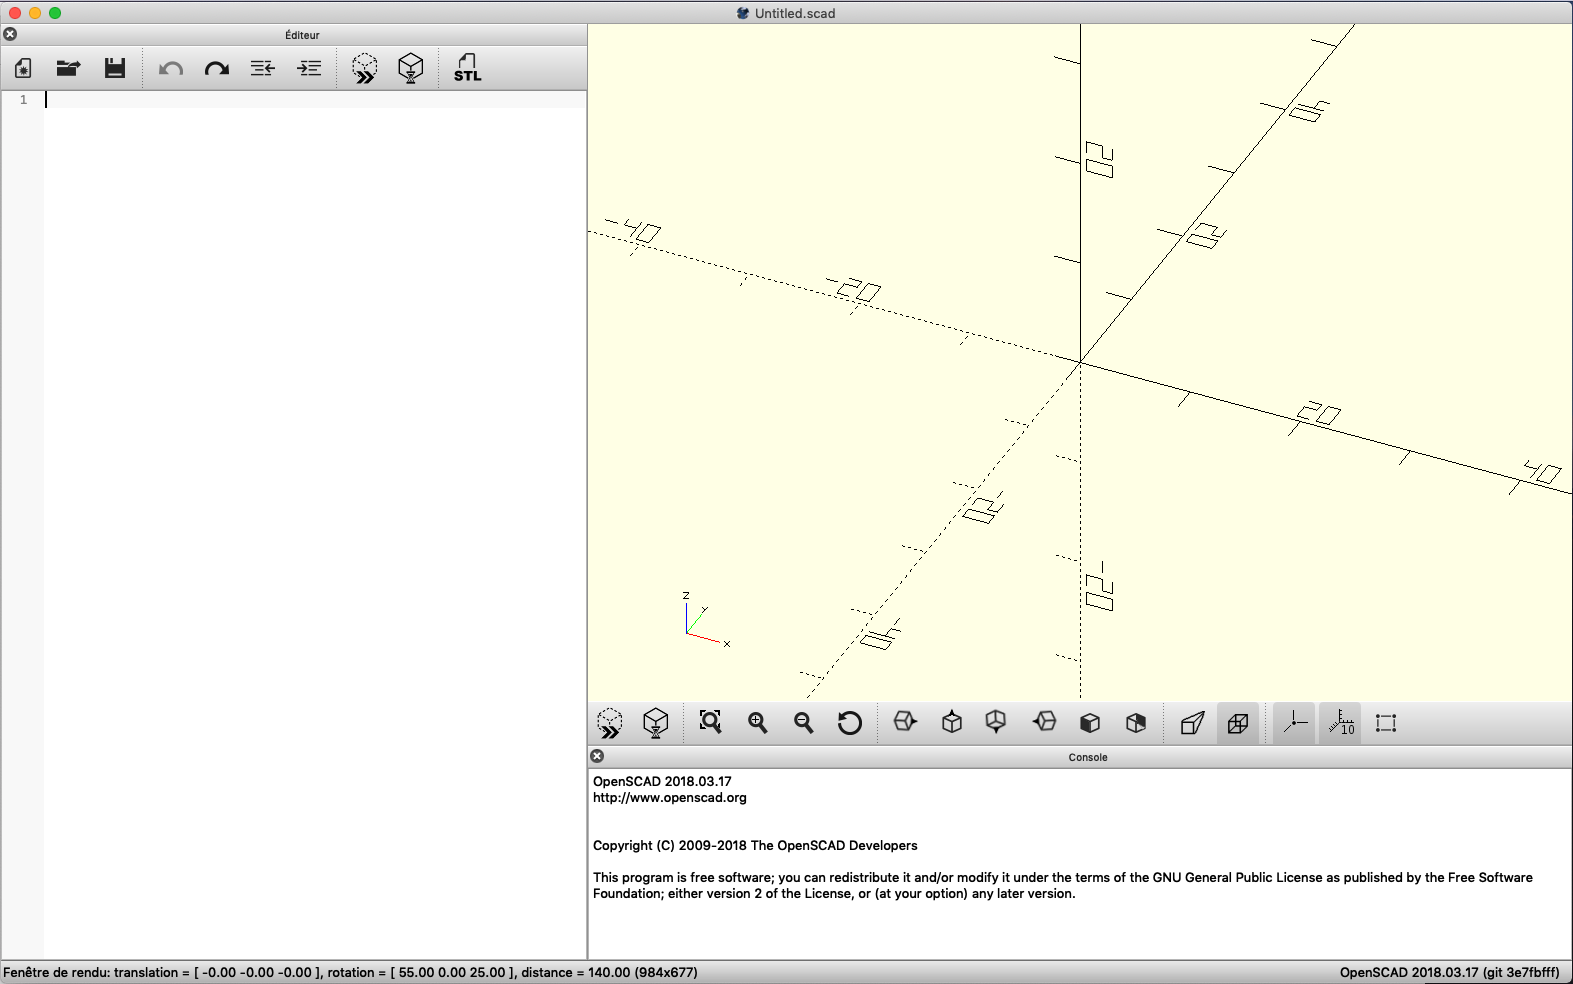1573x984 pixels.
Task: Toggle the axes display
Action: click(x=1294, y=723)
